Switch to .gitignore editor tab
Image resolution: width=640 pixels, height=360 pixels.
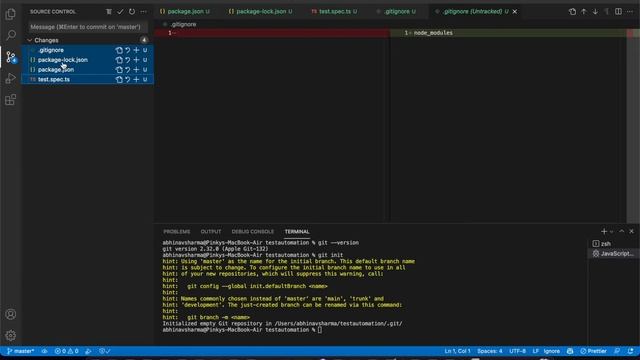pyautogui.click(x=396, y=11)
